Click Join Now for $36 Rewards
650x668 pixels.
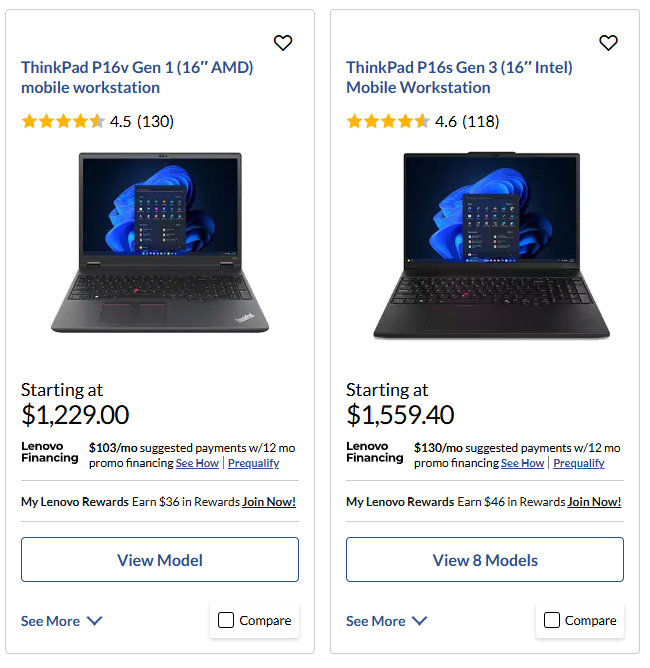pos(269,502)
